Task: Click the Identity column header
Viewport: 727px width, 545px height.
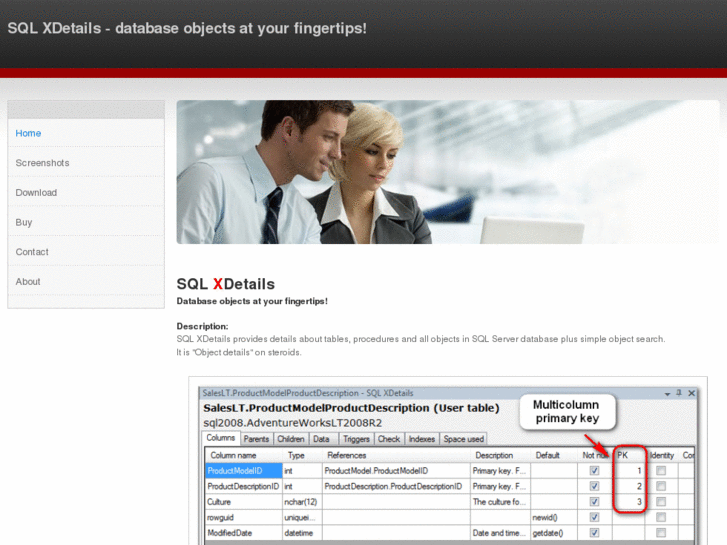Action: click(x=662, y=455)
